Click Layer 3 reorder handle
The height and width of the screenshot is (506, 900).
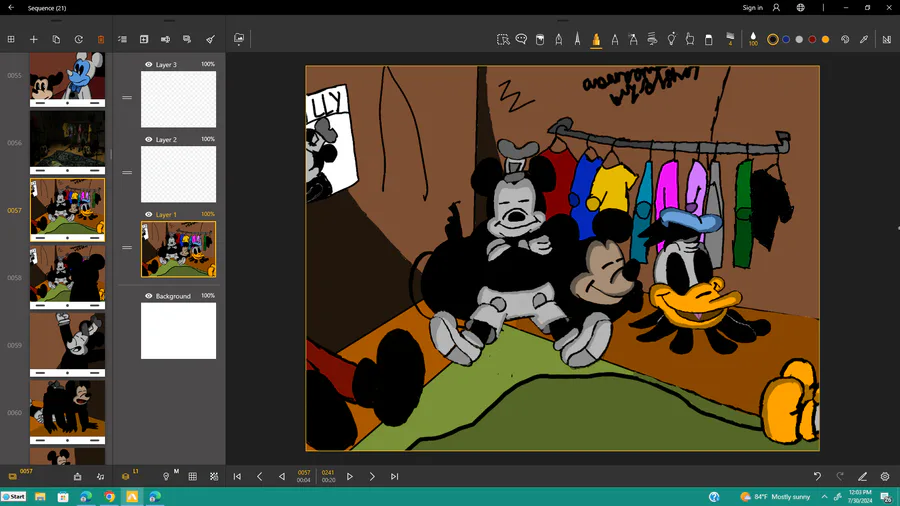coord(127,98)
